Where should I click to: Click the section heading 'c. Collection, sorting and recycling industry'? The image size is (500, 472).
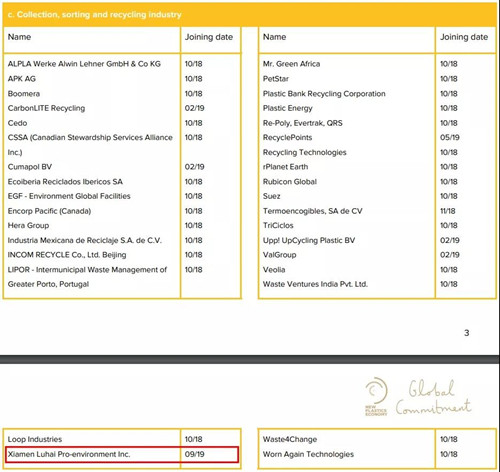click(x=95, y=15)
